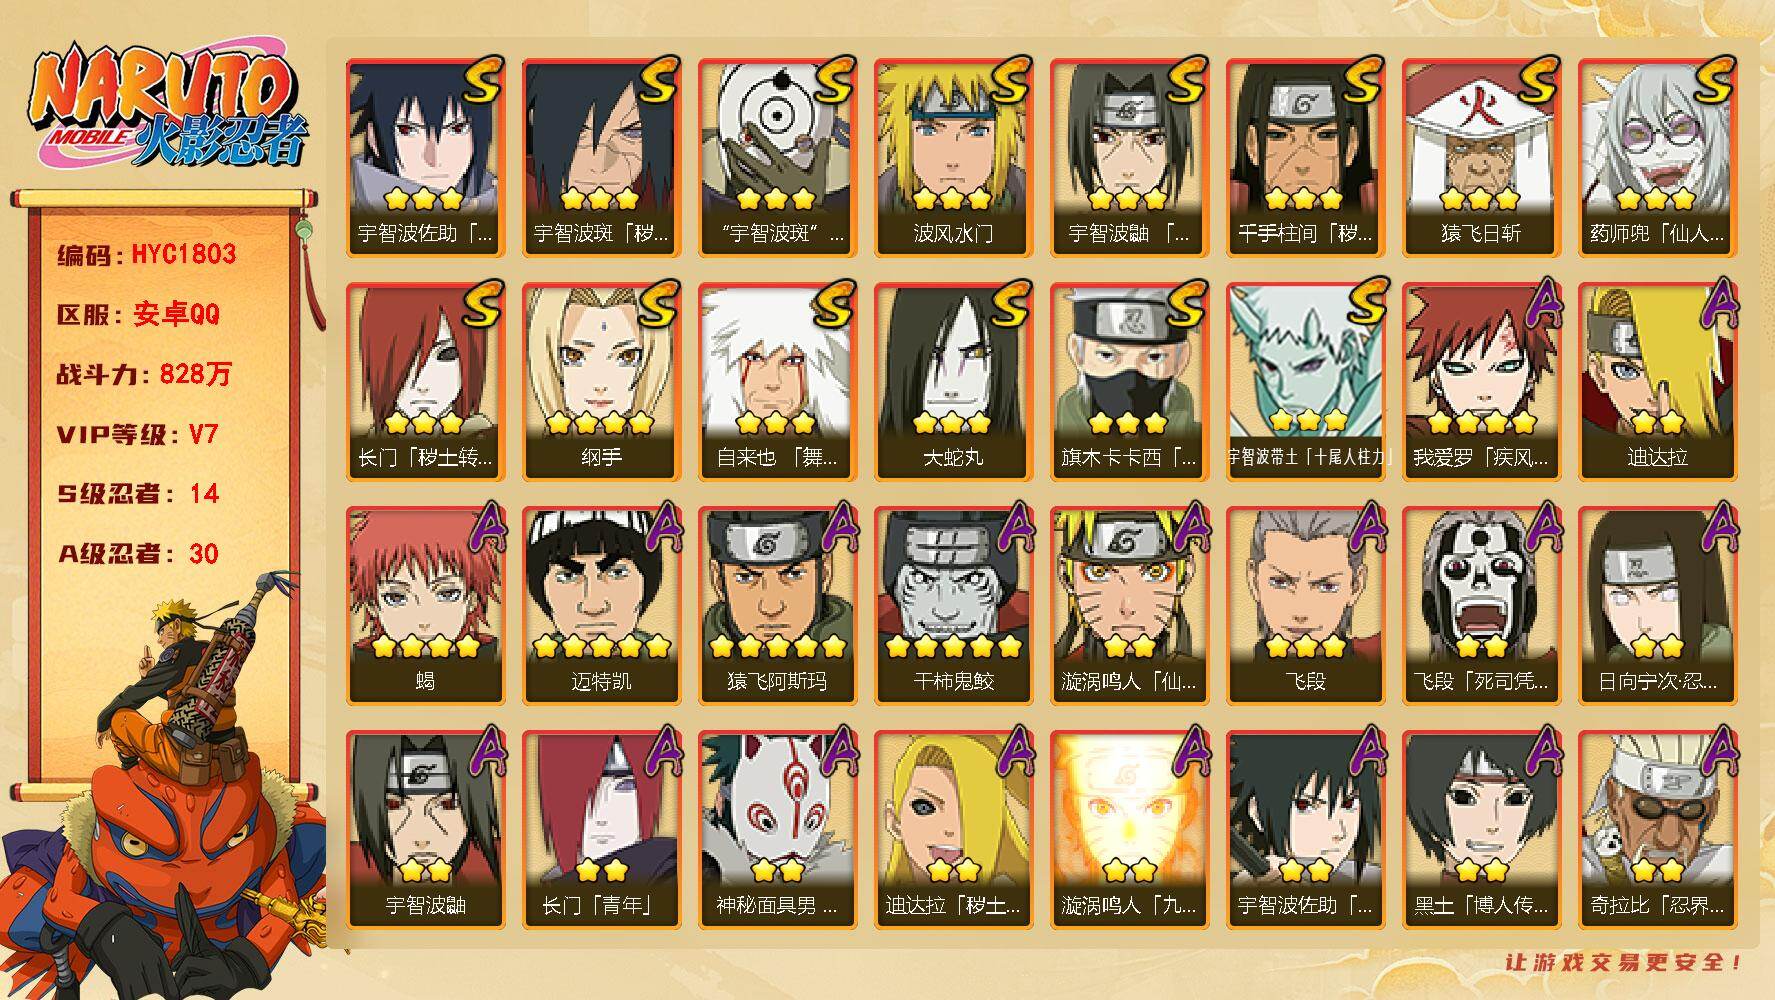Viewport: 1775px width, 1000px height.
Task: Pick the 迈特凯 five-star card
Action: (601, 606)
